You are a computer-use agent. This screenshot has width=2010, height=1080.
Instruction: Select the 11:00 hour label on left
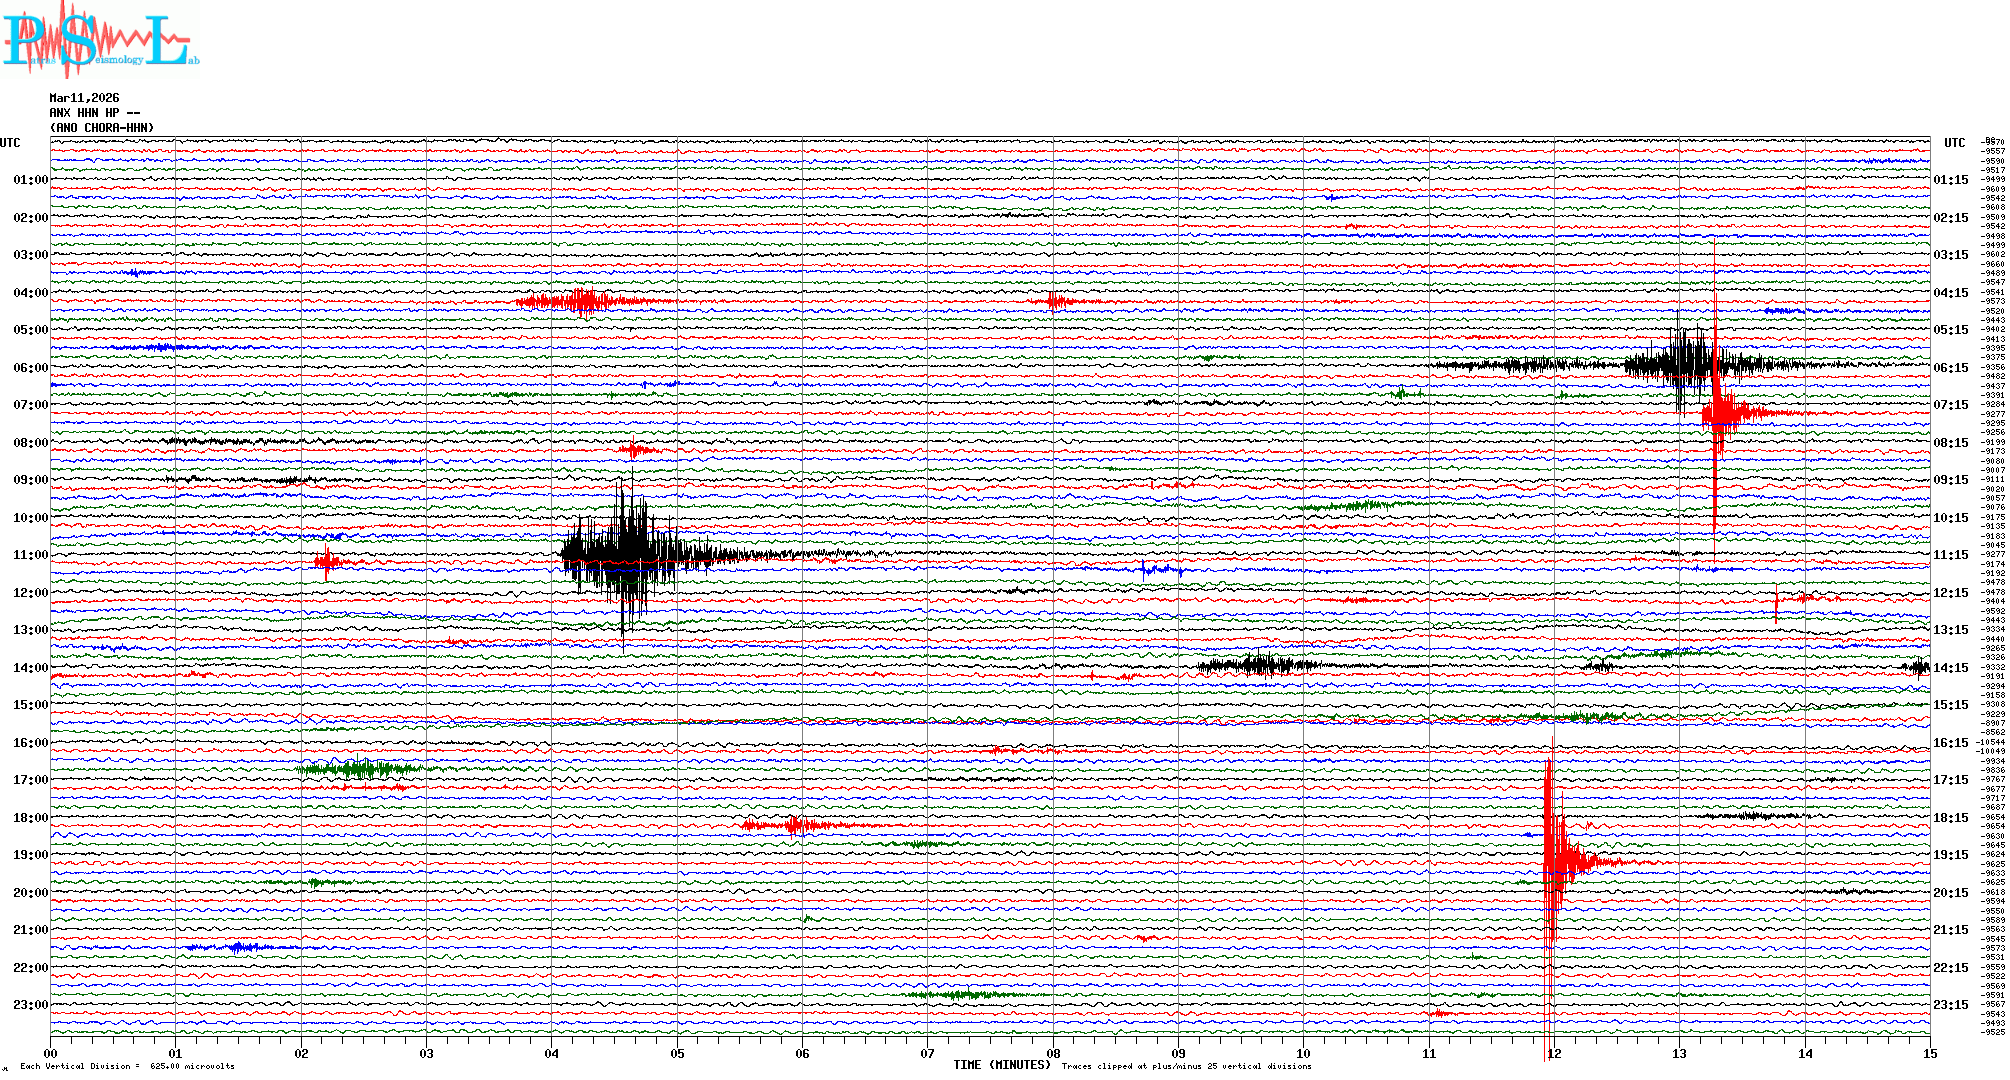click(x=30, y=555)
